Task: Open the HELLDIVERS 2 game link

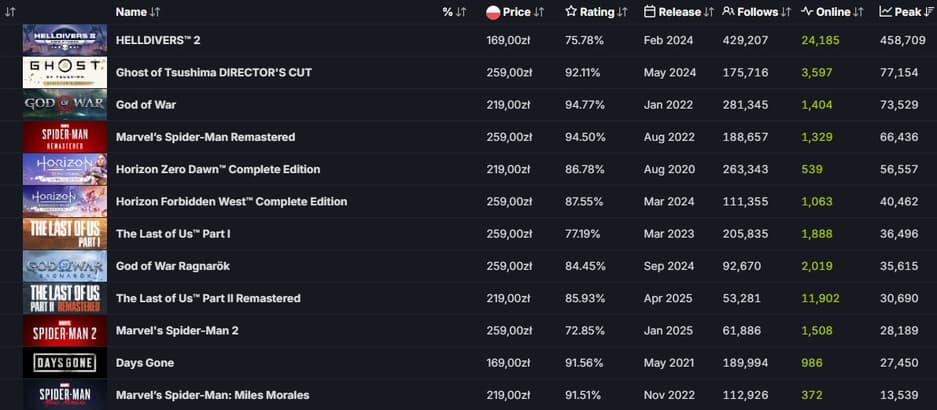Action: 158,40
